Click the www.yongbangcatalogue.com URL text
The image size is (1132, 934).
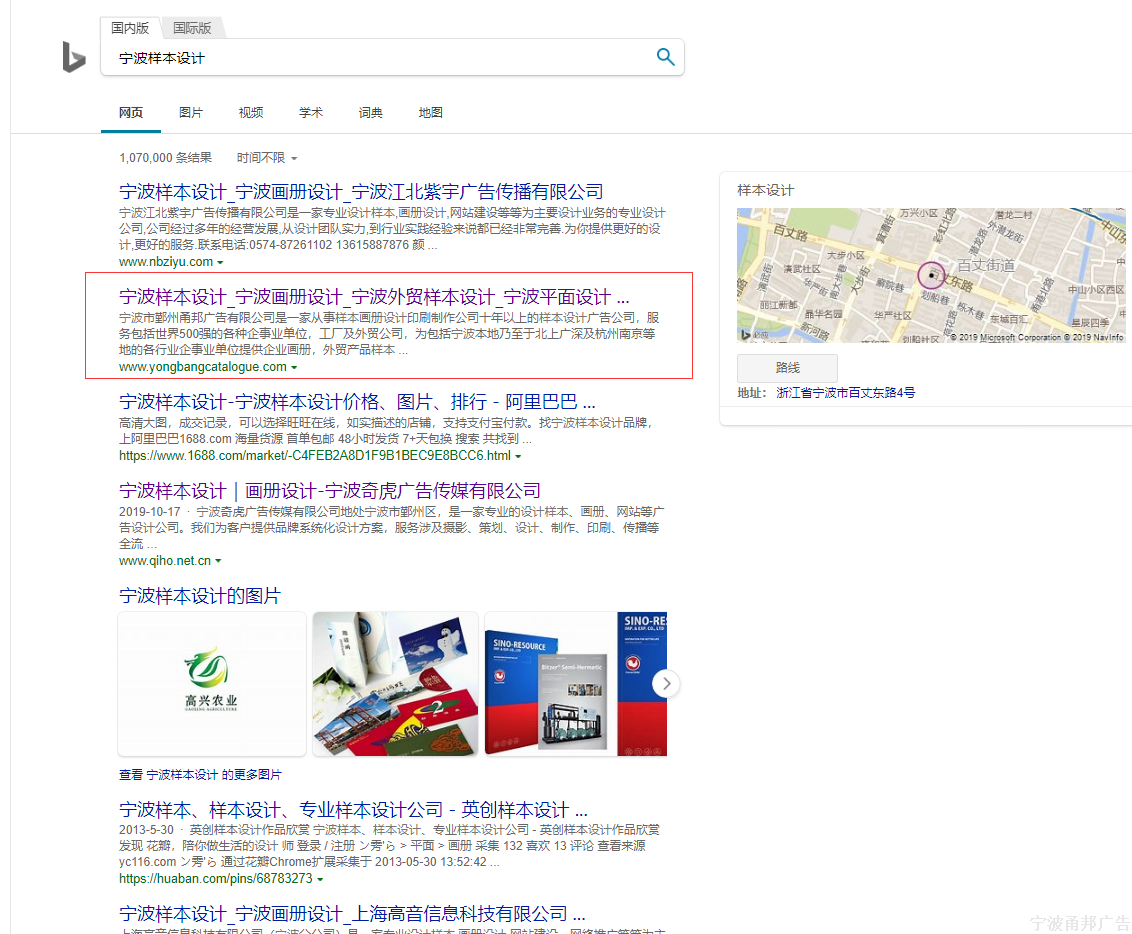[x=203, y=367]
